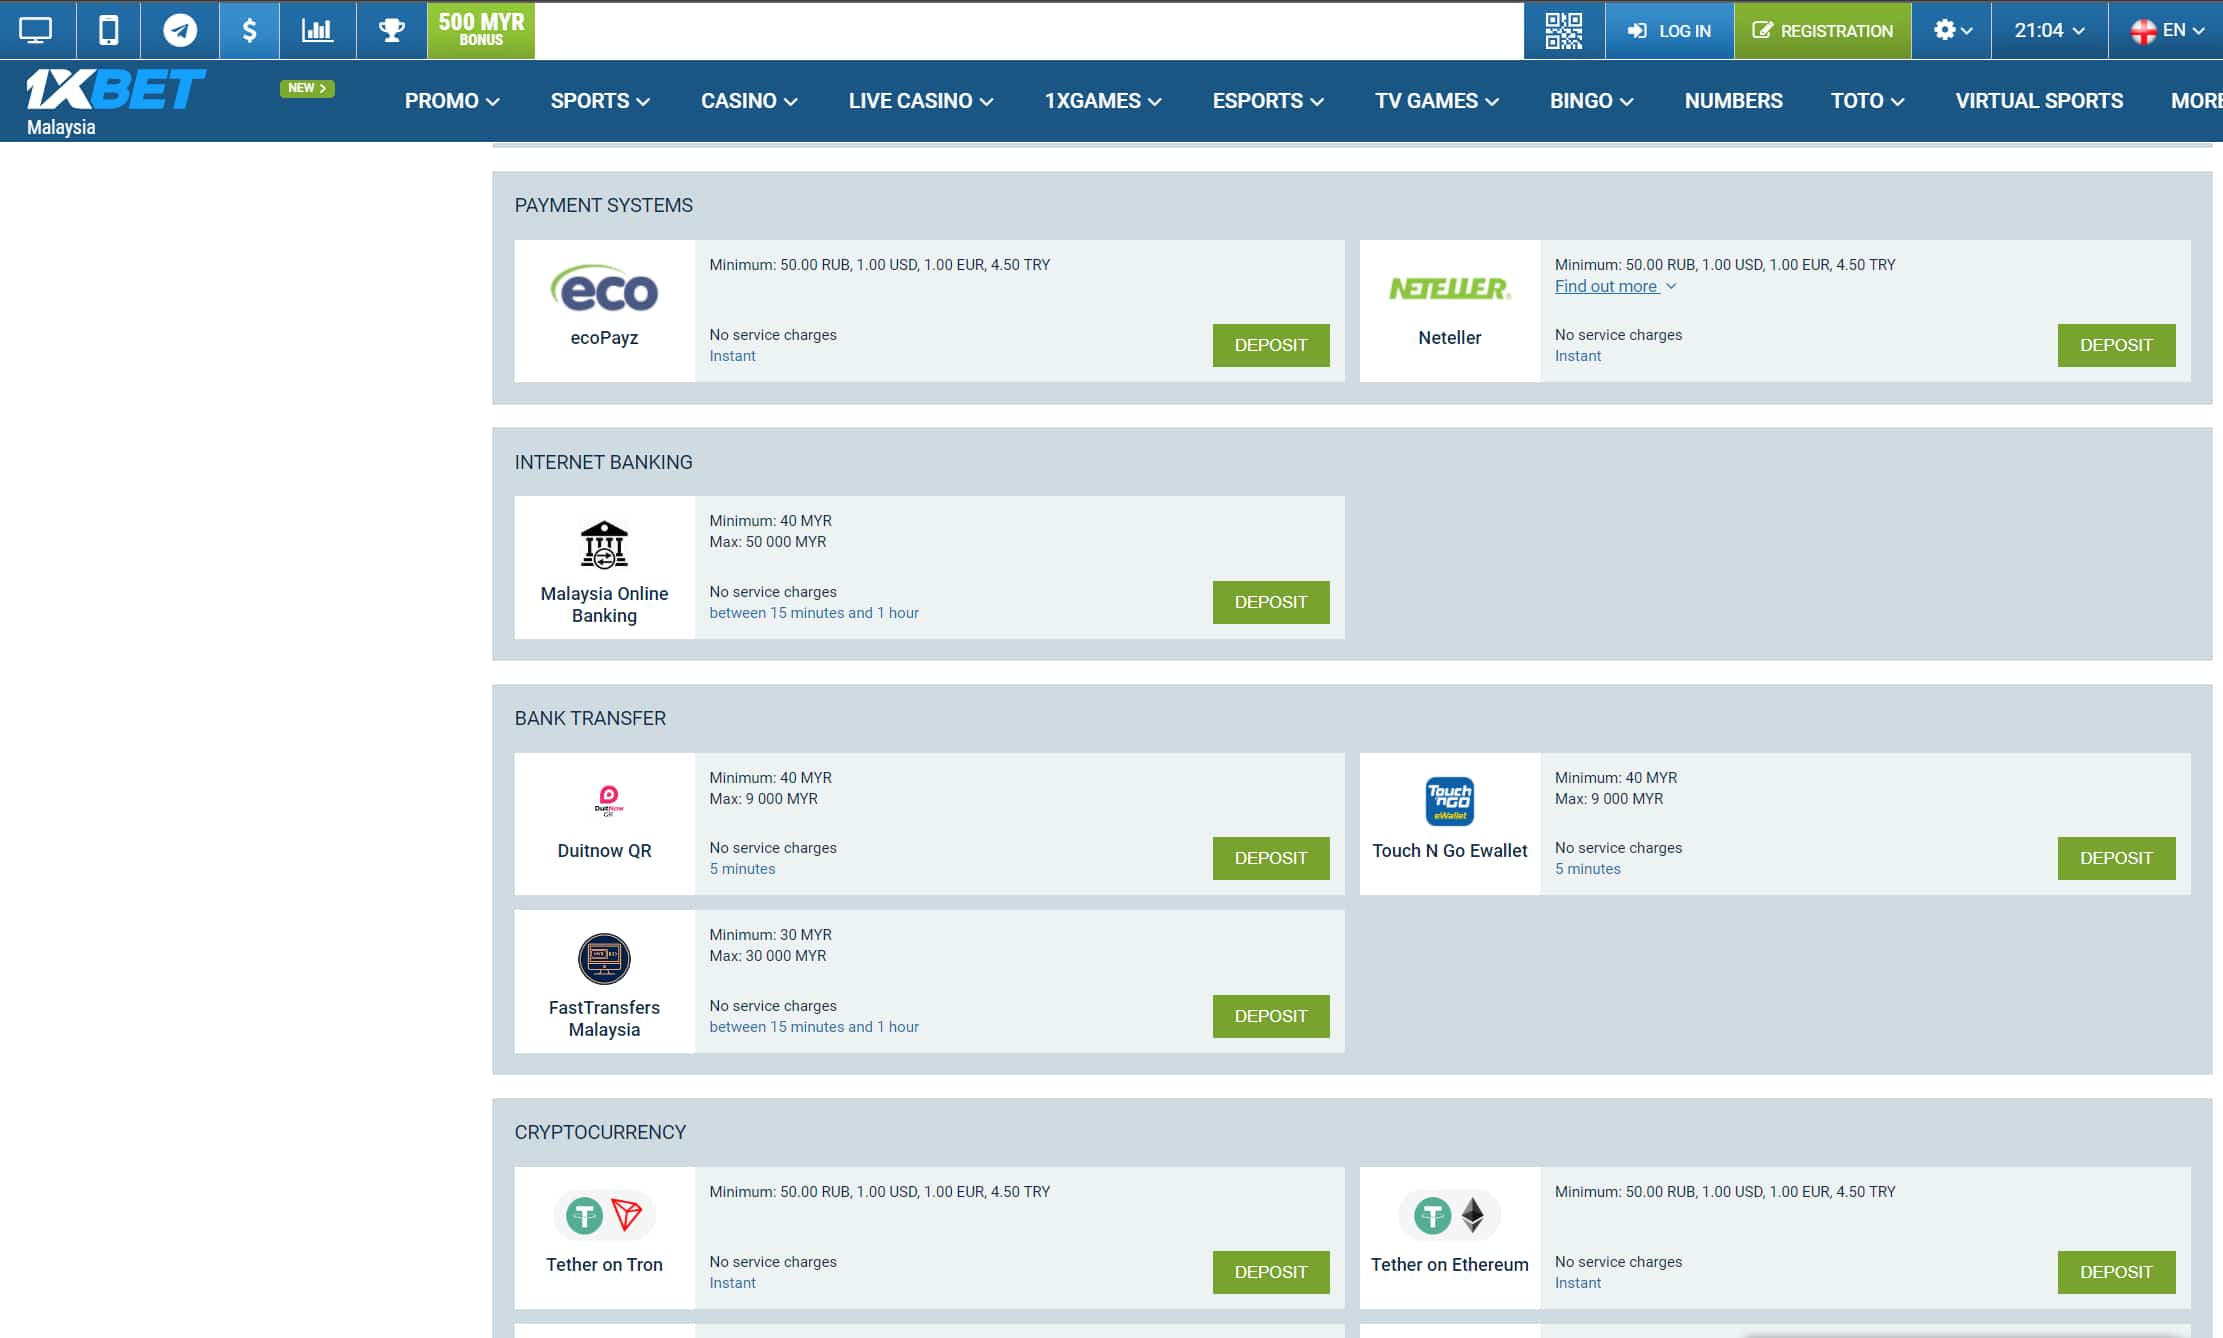Click DEPOSIT for Touch N Go Ewallet
The height and width of the screenshot is (1338, 2223).
coord(2116,858)
